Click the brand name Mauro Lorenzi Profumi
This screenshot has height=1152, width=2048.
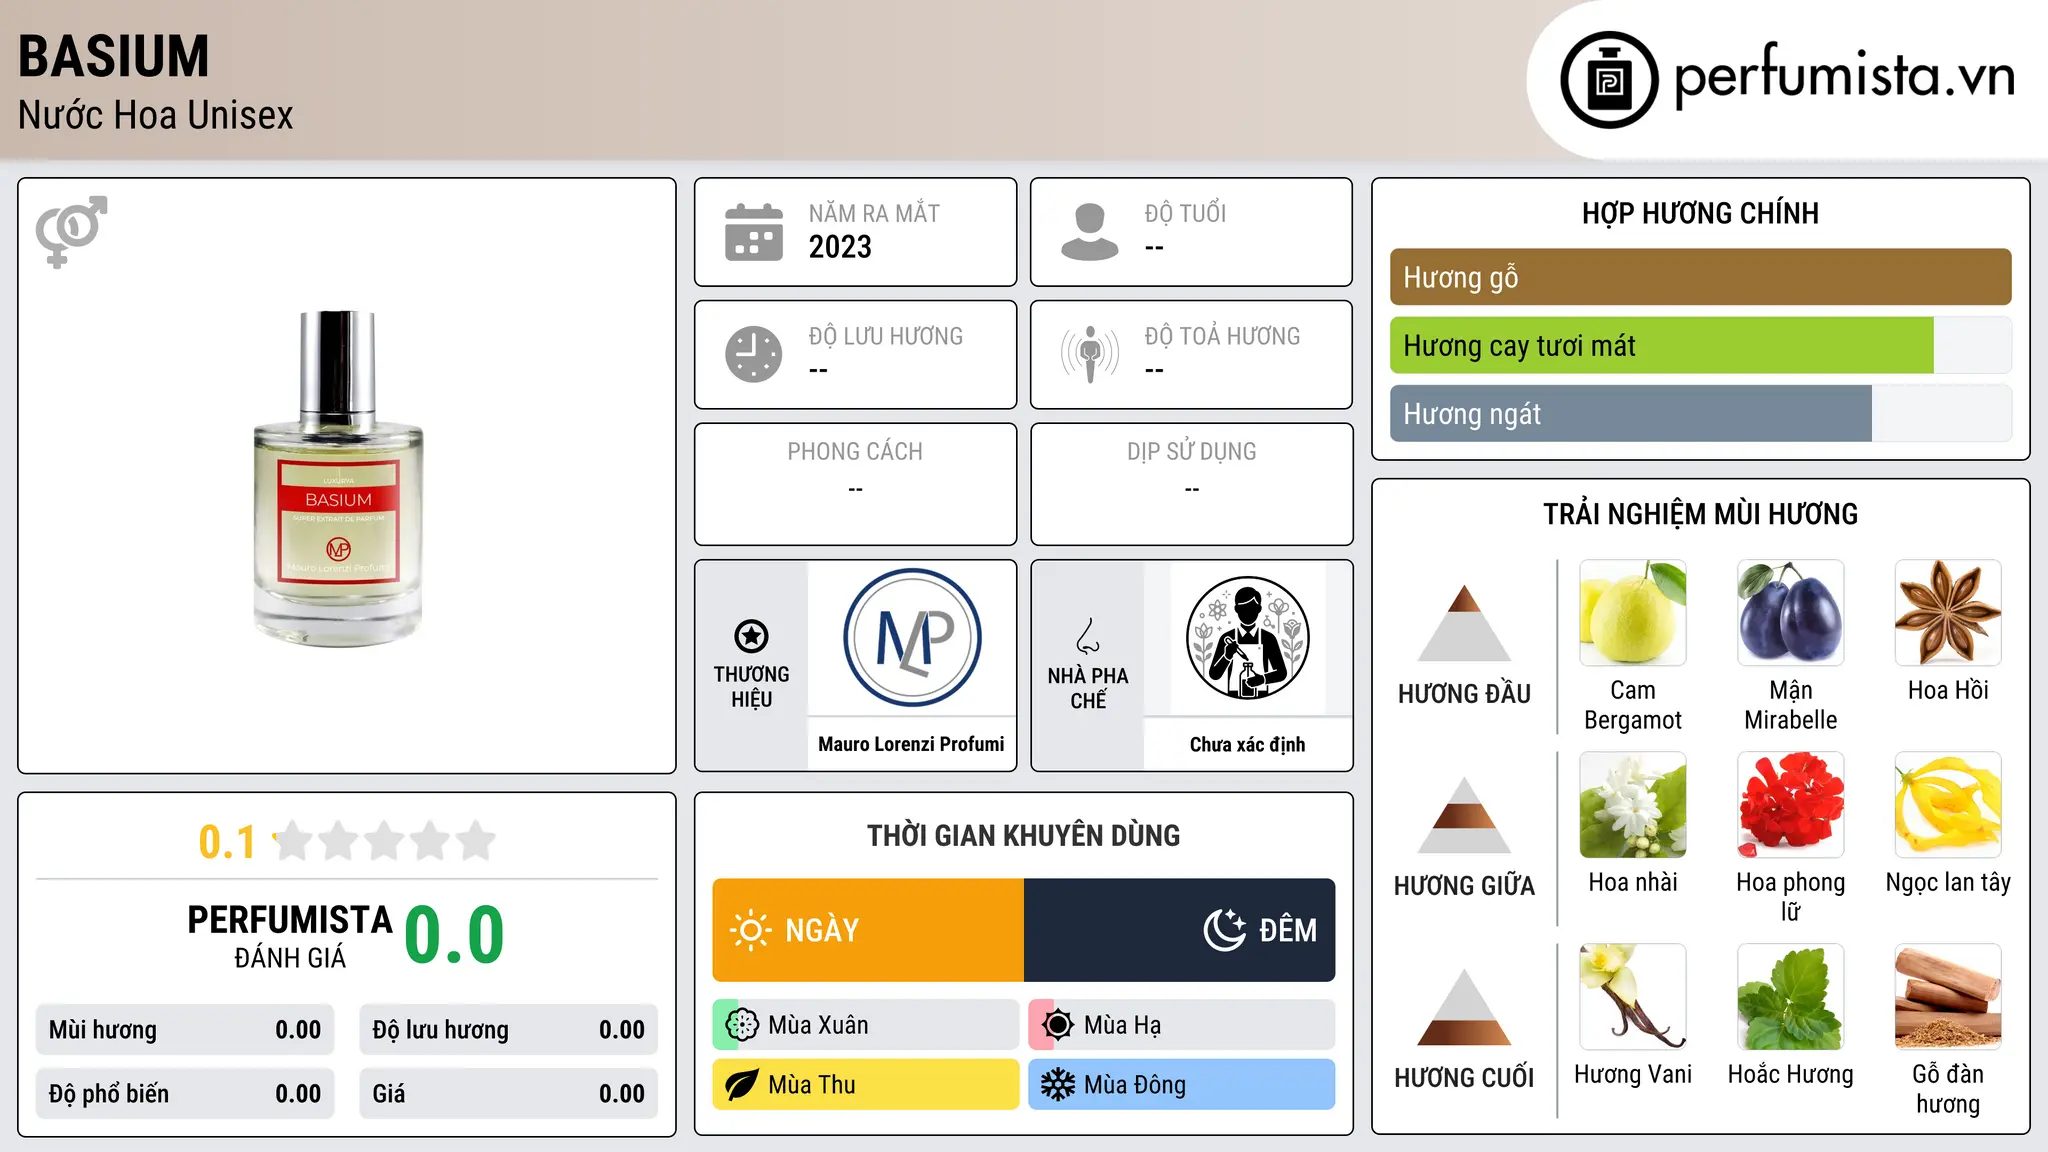coord(912,744)
